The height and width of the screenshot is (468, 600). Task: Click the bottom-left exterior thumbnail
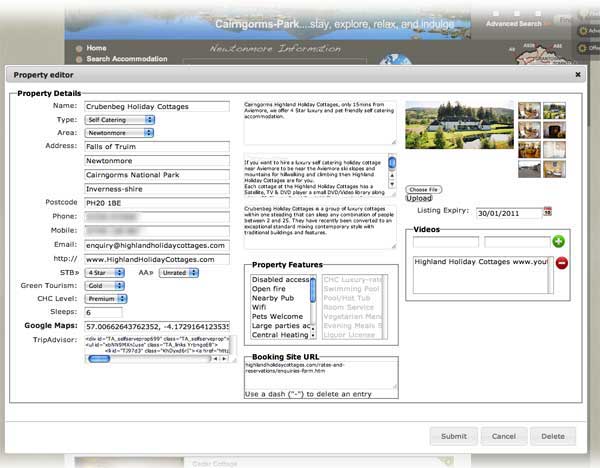point(530,169)
